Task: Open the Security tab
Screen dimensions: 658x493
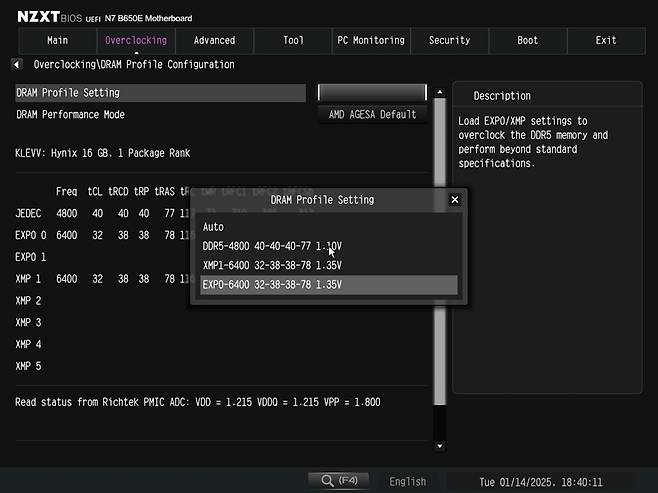Action: 449,41
